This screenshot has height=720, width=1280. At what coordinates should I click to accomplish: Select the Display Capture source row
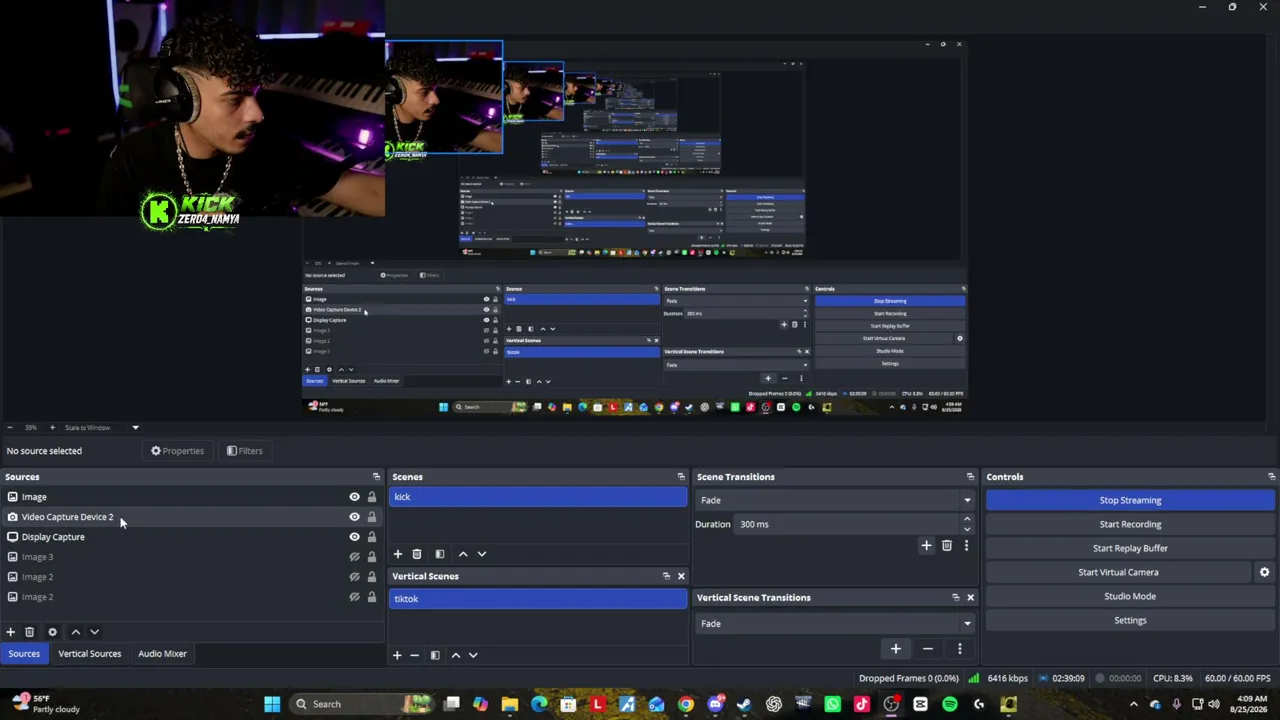coord(191,537)
